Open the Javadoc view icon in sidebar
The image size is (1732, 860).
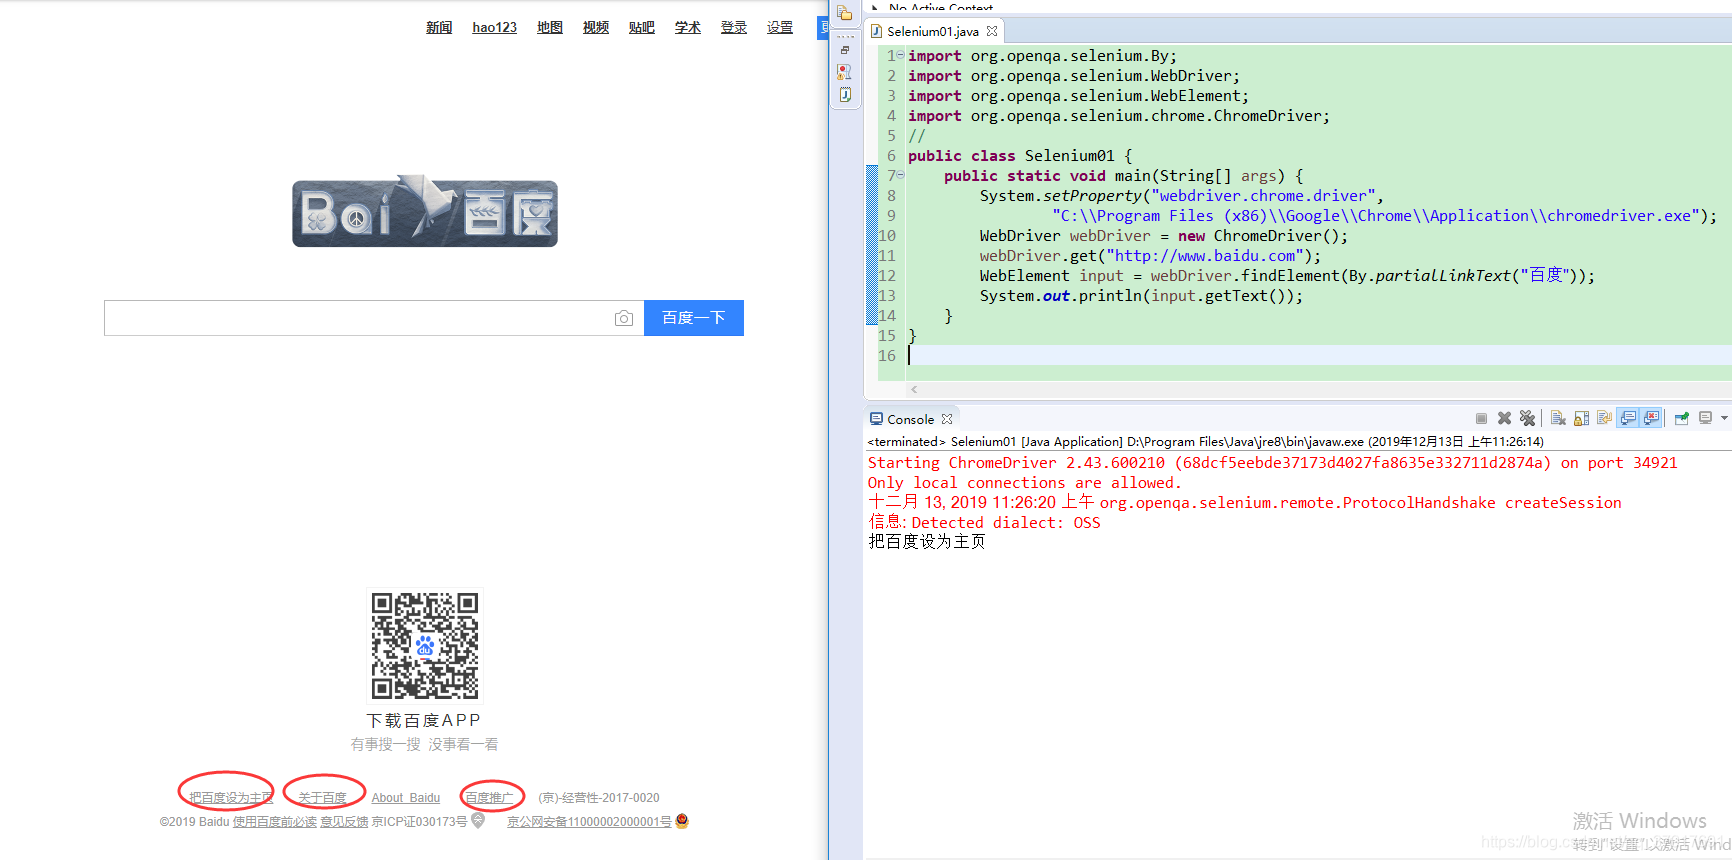[845, 95]
